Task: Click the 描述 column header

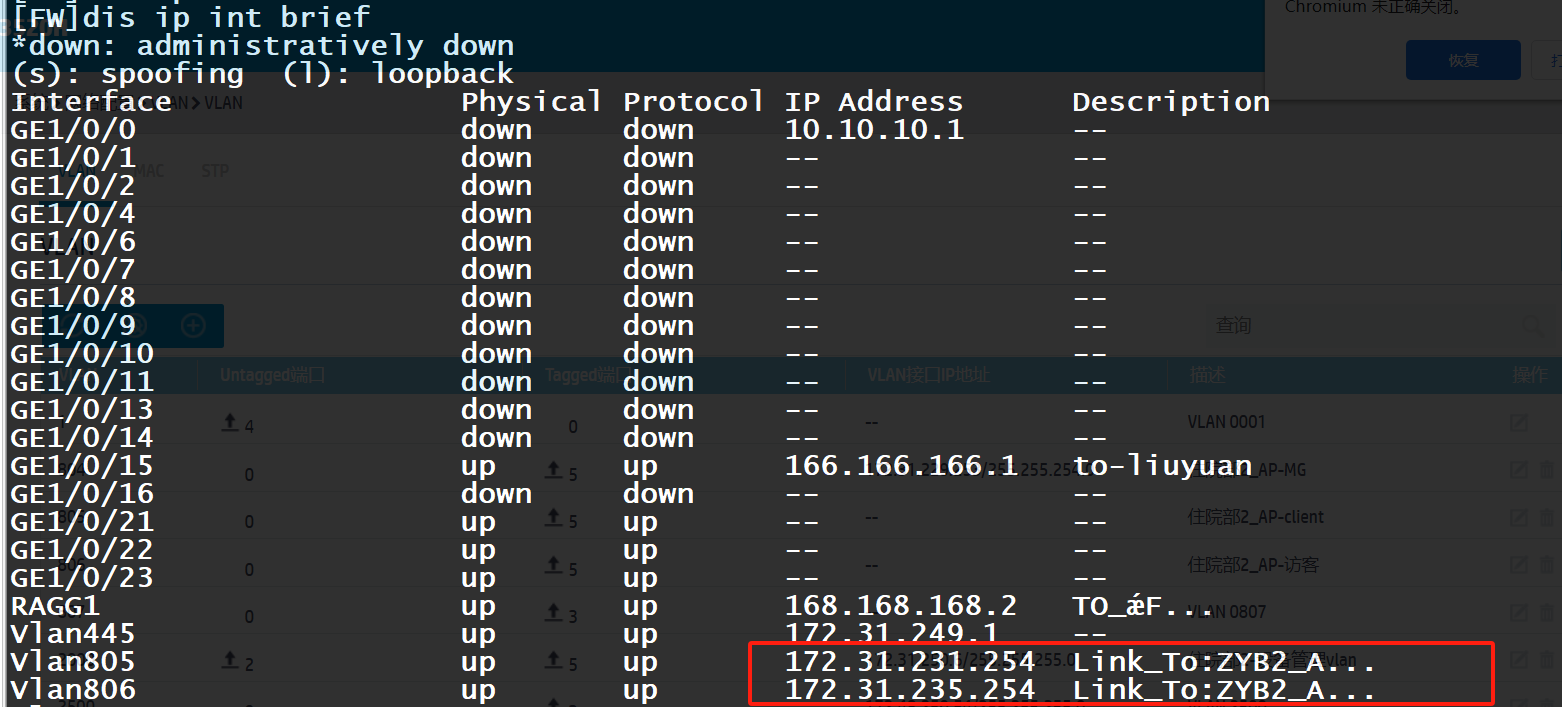Action: tap(1207, 376)
